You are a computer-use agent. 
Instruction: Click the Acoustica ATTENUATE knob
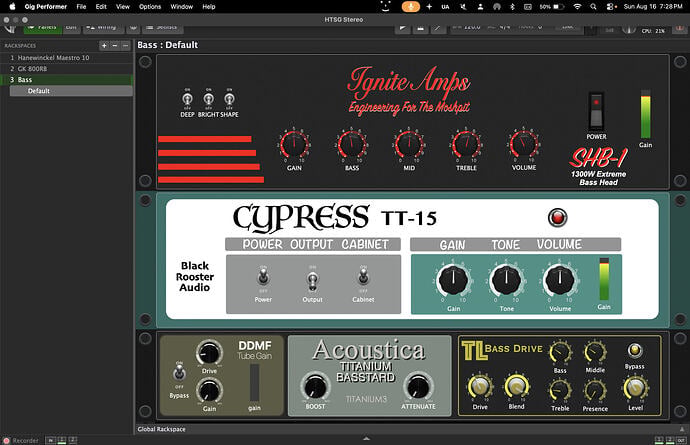[x=418, y=386]
